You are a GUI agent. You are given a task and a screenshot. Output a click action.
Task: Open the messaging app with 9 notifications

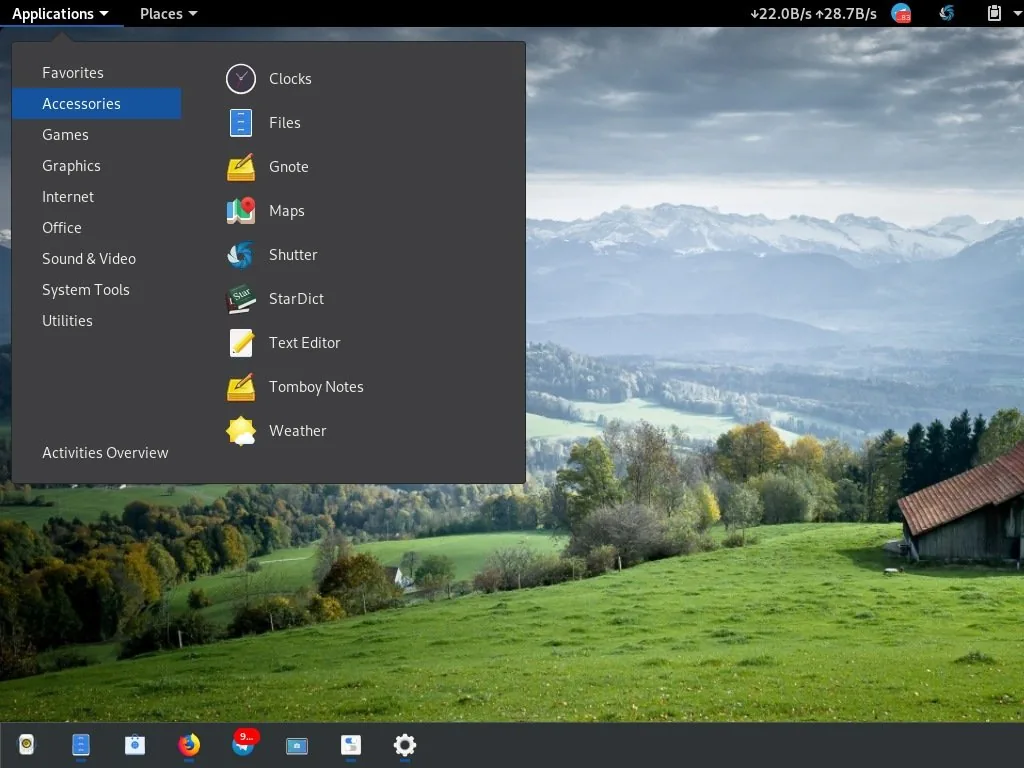tap(242, 745)
